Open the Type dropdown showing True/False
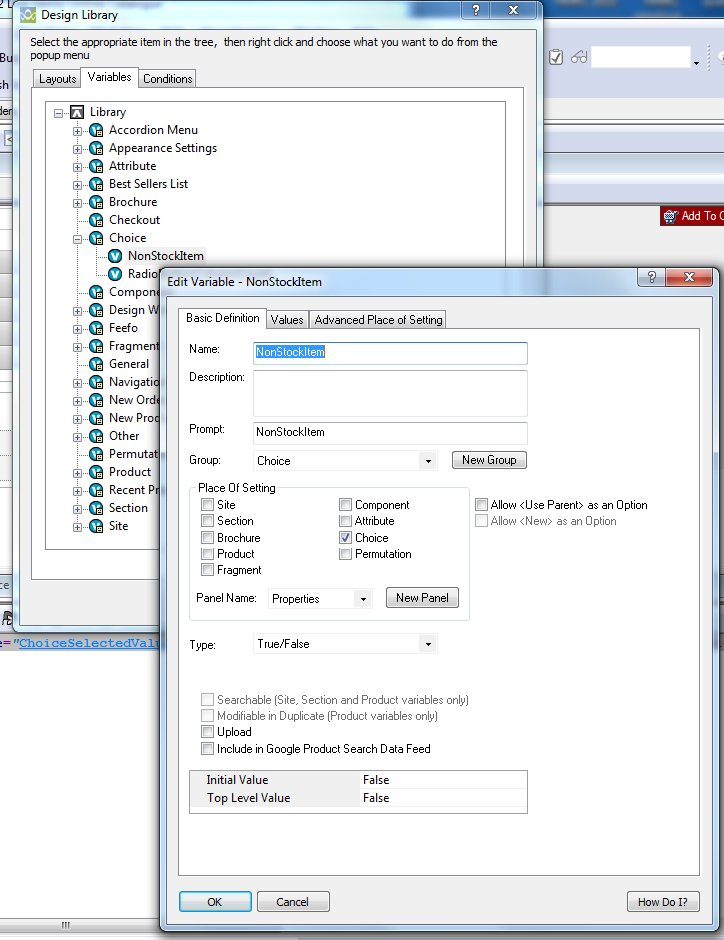This screenshot has width=724, height=940. pyautogui.click(x=428, y=644)
